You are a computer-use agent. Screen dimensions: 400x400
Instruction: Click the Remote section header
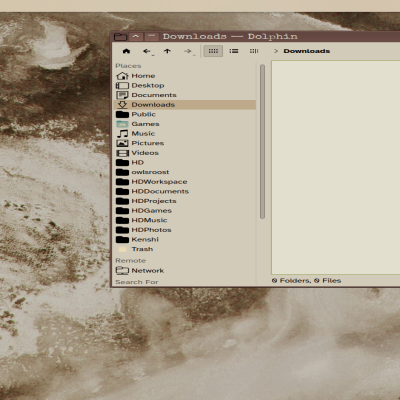131,261
